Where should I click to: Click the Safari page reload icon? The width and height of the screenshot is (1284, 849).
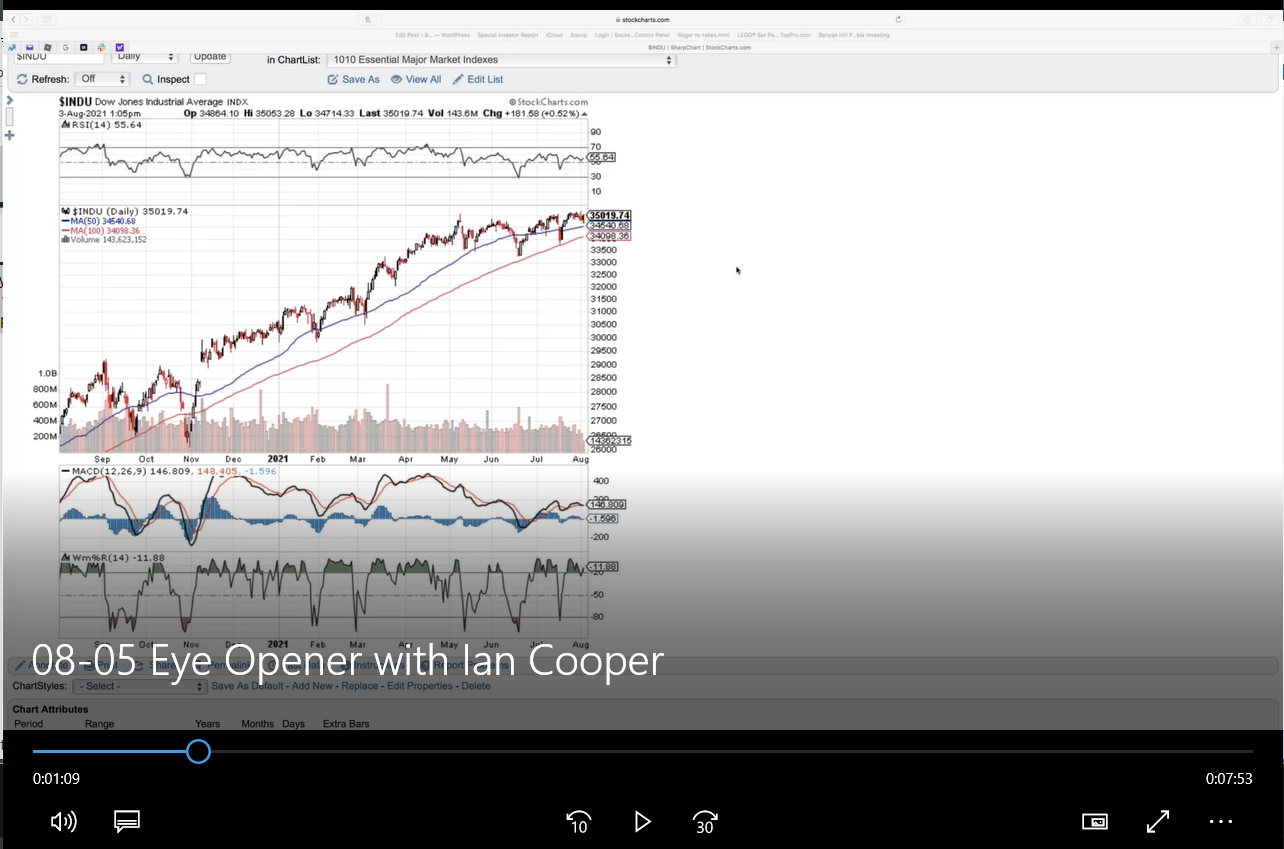[x=899, y=19]
